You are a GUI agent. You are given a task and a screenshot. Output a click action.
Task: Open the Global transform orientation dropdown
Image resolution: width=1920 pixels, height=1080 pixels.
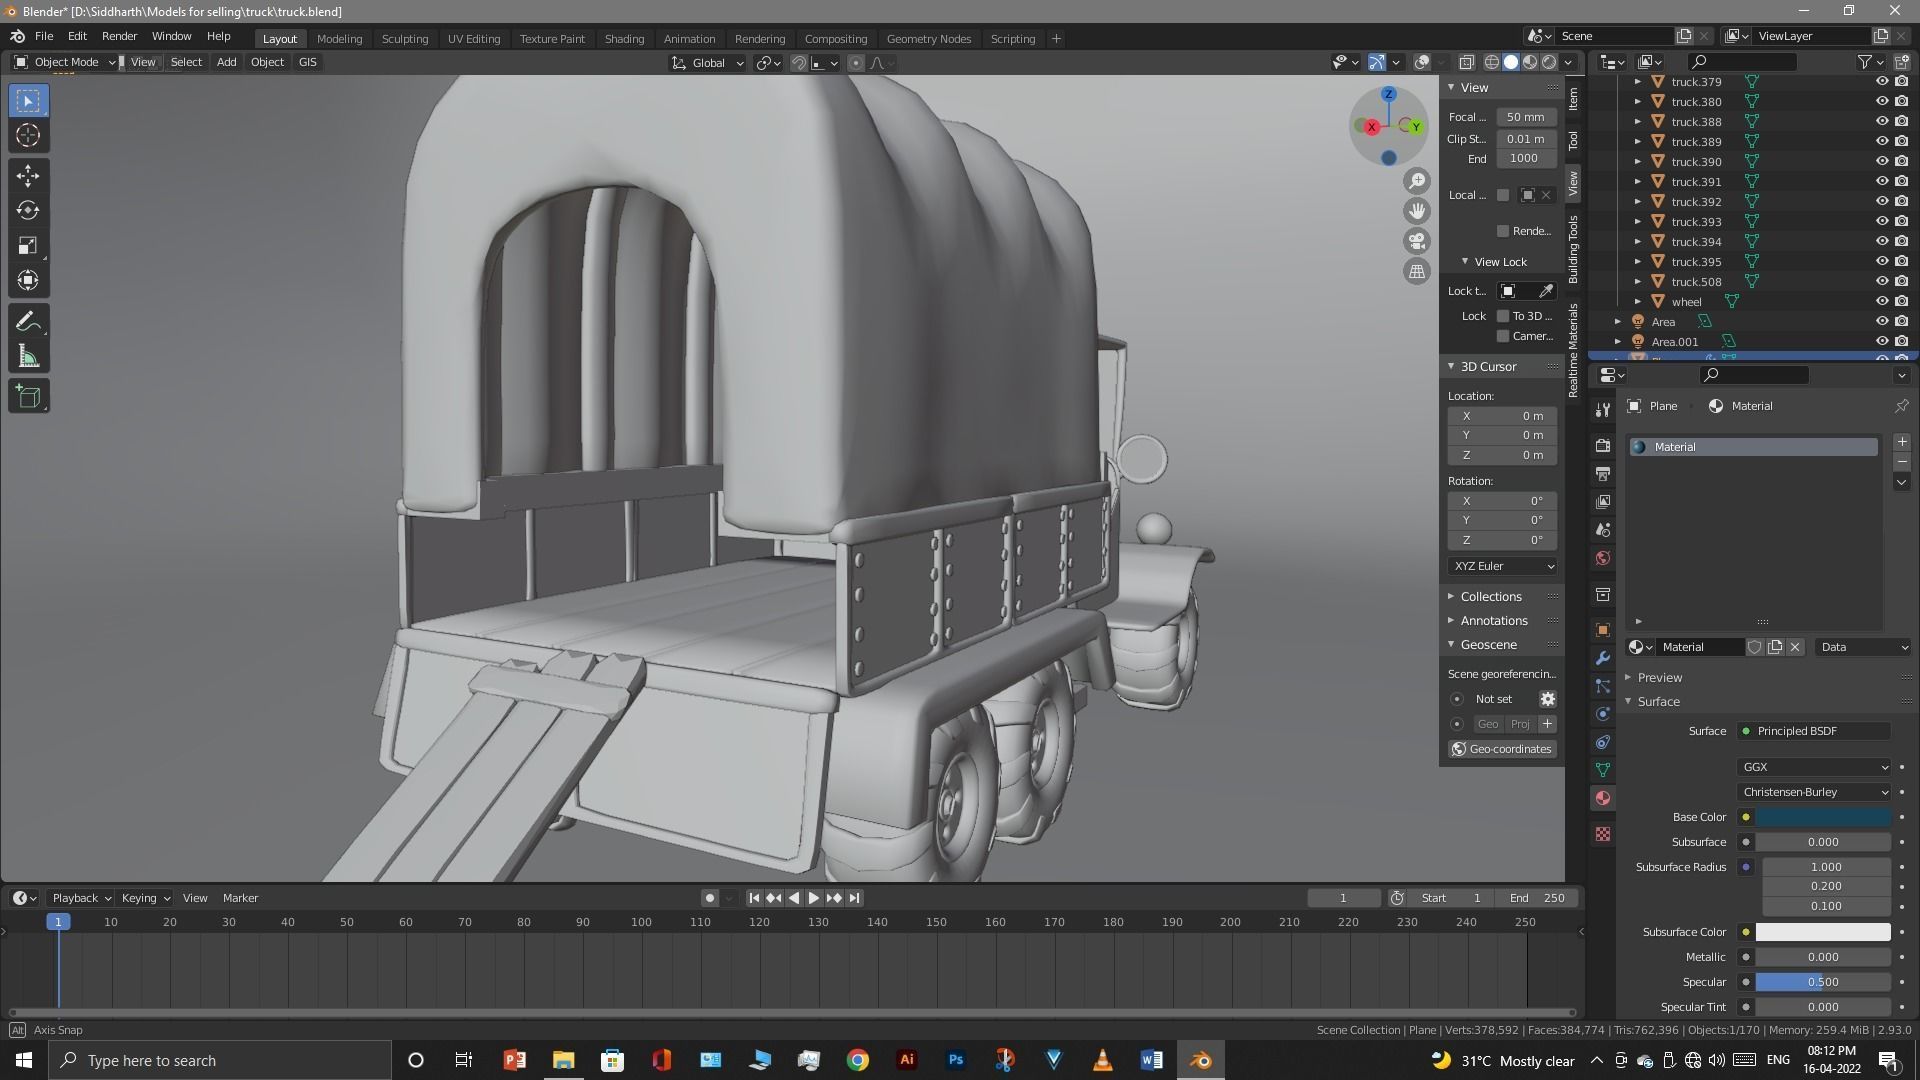pyautogui.click(x=708, y=63)
